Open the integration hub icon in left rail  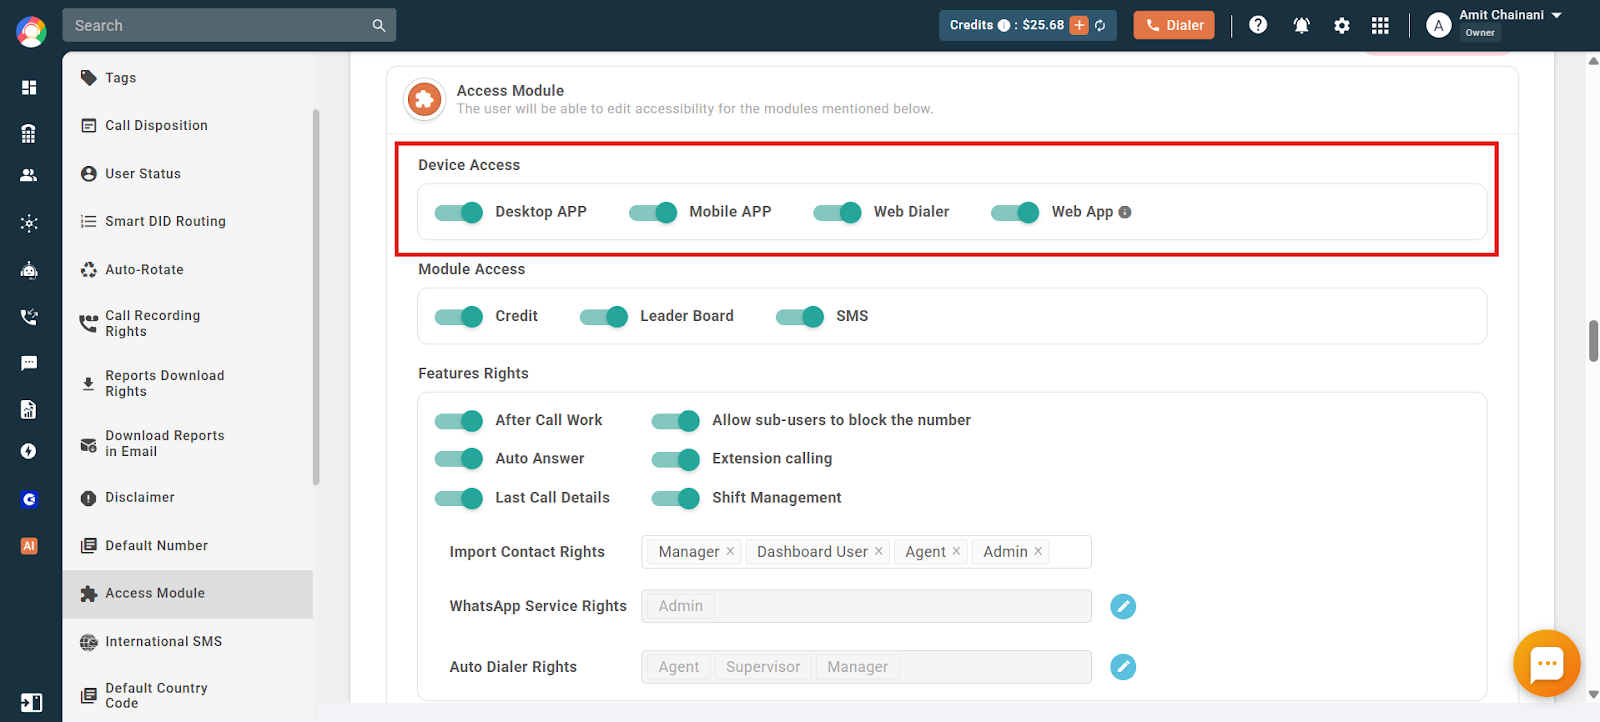(x=29, y=223)
